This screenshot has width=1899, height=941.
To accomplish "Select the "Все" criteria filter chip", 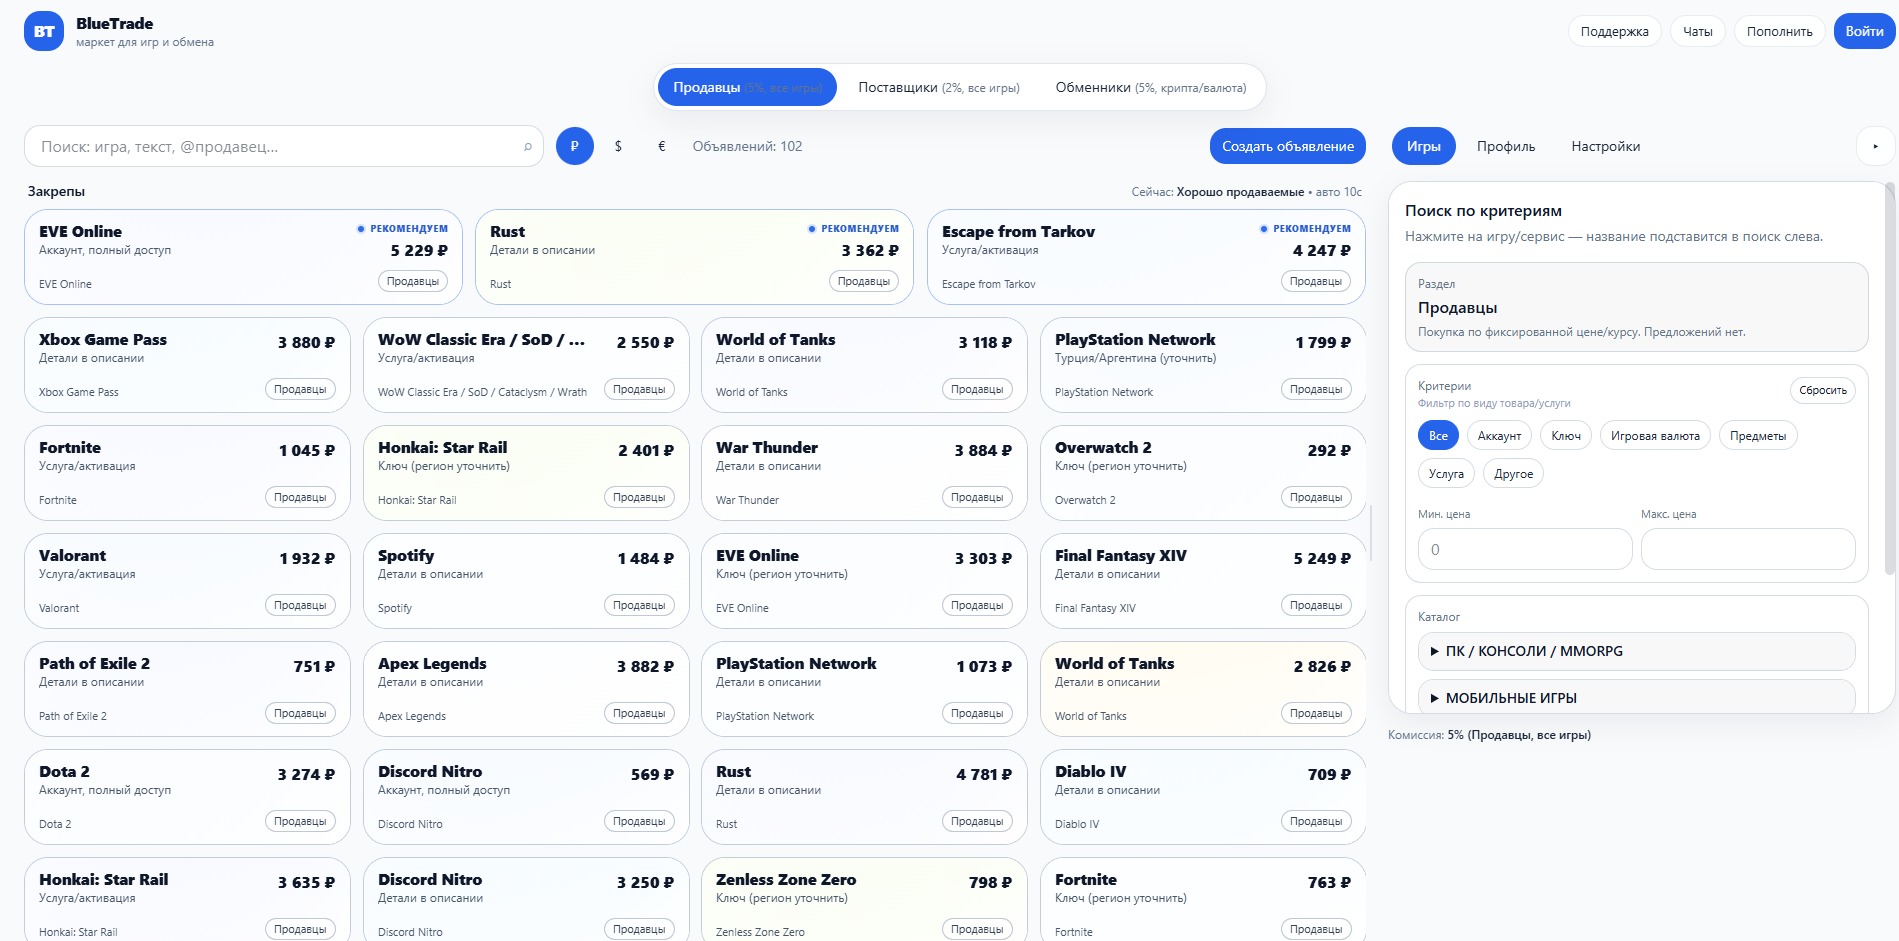I will point(1438,436).
